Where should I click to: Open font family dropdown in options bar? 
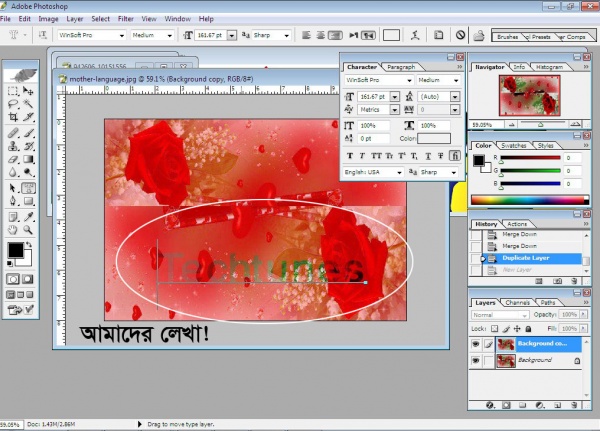click(122, 35)
